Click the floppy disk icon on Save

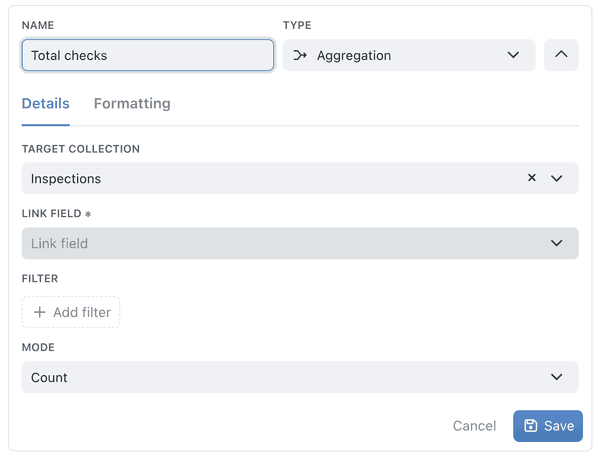530,425
